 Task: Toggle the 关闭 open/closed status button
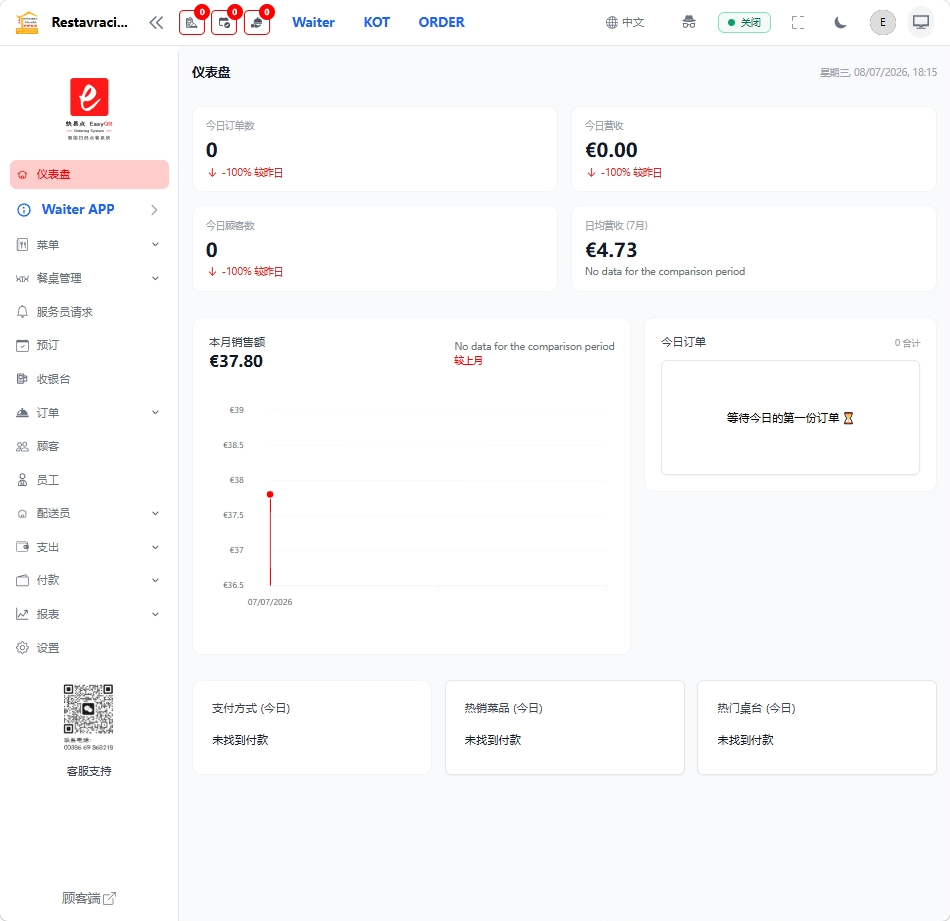[x=744, y=22]
